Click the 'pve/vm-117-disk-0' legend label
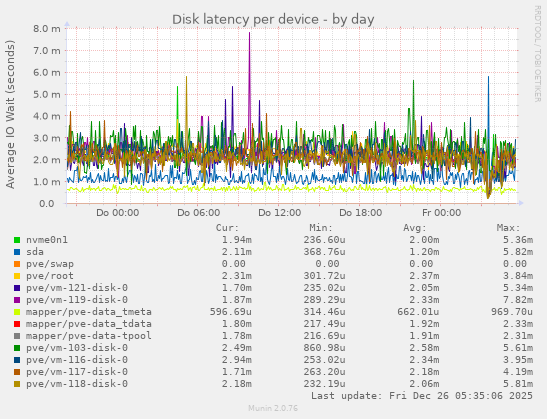 coord(77,372)
